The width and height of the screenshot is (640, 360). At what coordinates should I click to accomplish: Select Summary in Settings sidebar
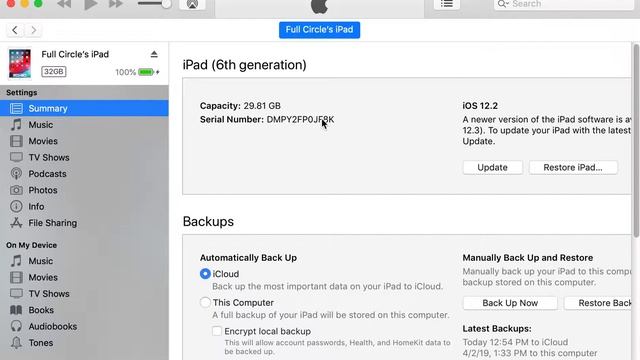(84, 108)
